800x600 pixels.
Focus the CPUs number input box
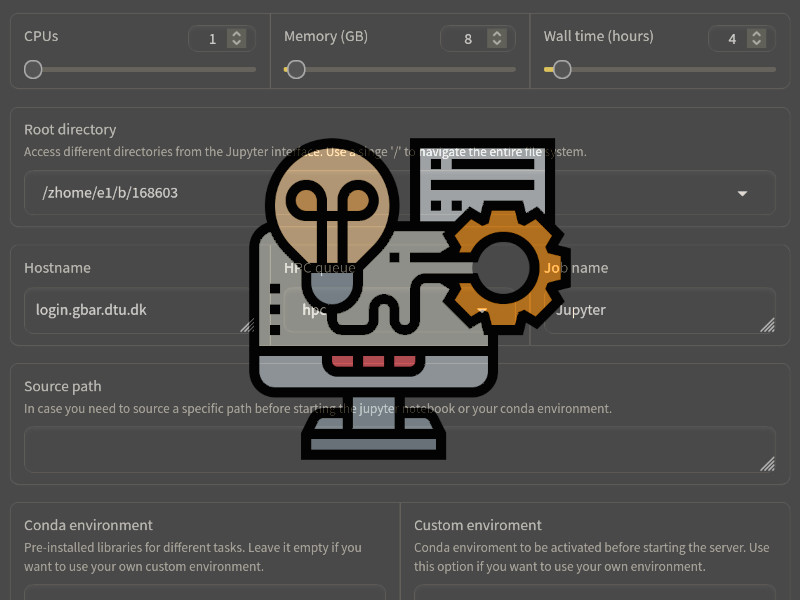coord(209,39)
